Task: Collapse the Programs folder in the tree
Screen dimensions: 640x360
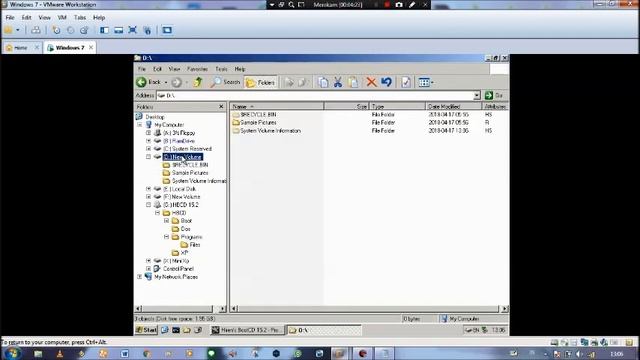Action: (x=167, y=237)
